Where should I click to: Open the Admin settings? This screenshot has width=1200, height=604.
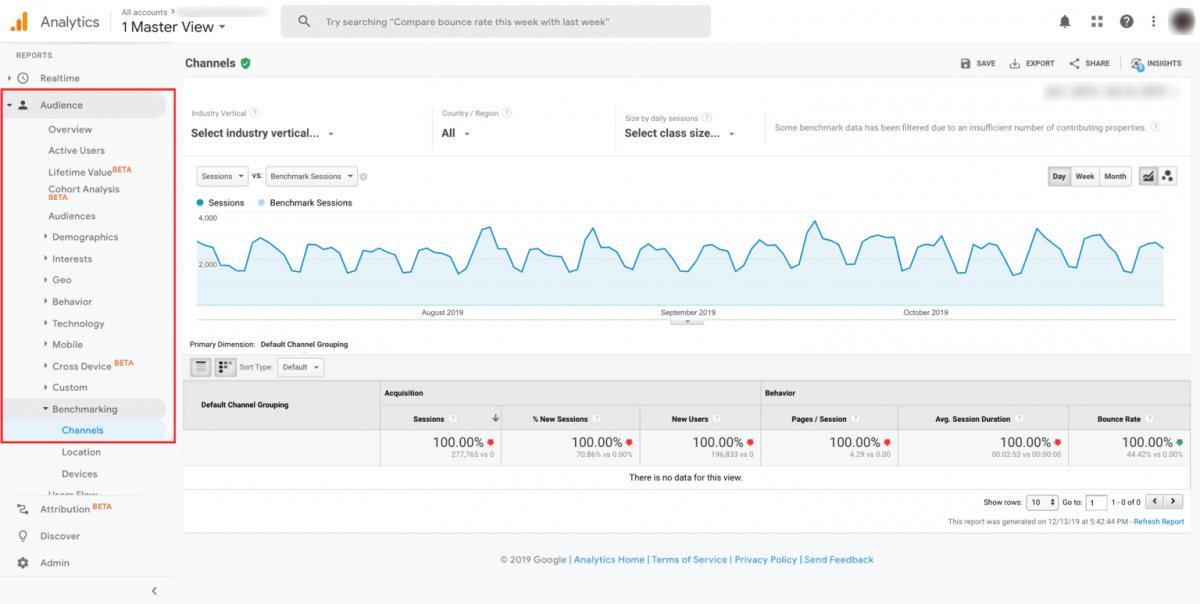pyautogui.click(x=55, y=563)
